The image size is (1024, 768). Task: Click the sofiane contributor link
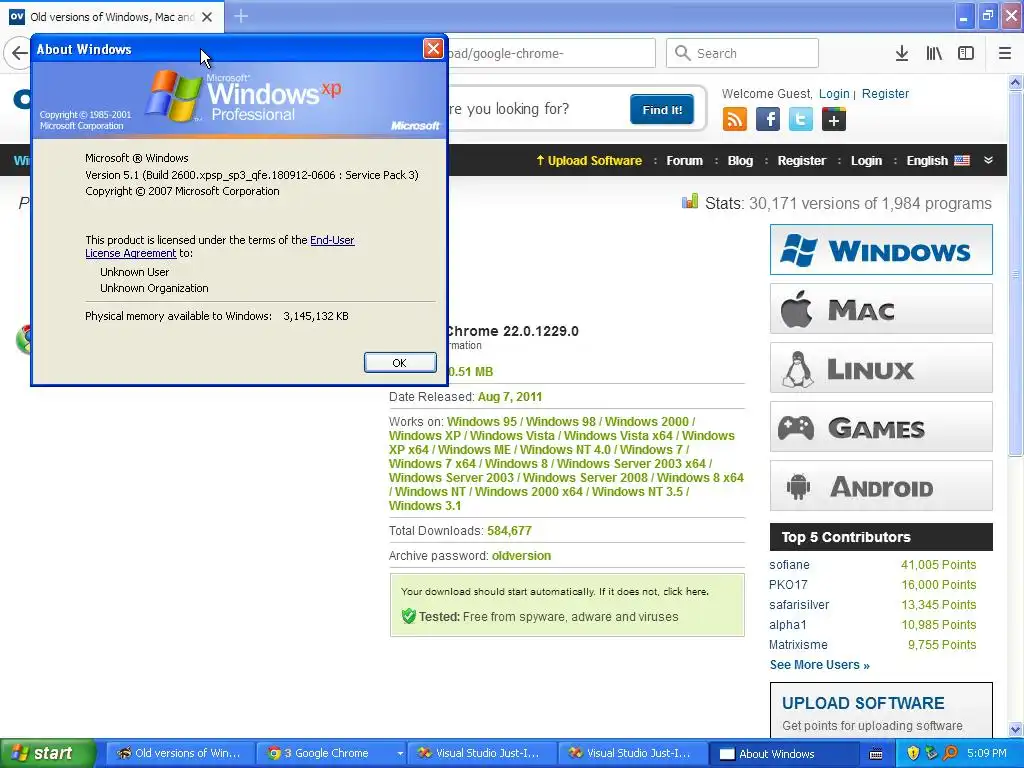coord(789,565)
